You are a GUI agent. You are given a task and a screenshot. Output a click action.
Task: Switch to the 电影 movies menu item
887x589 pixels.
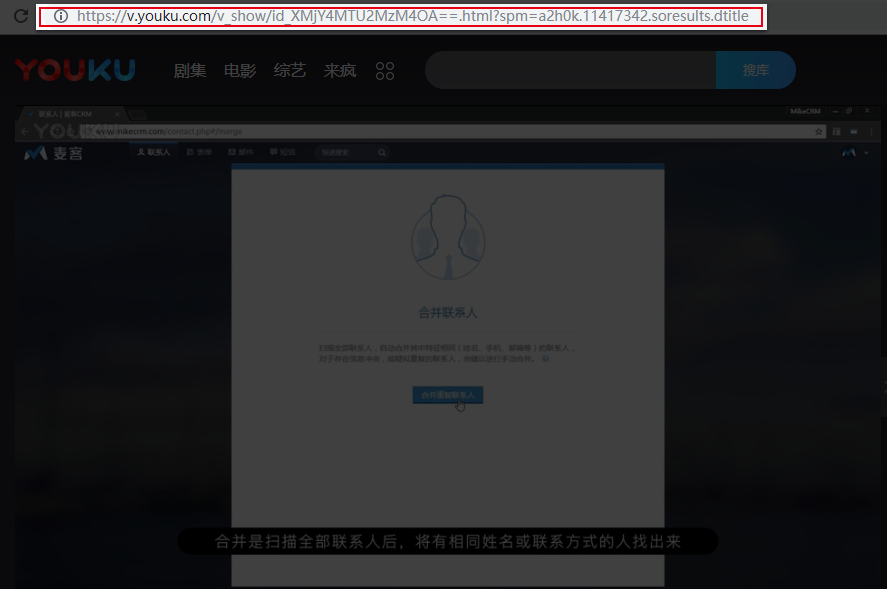pyautogui.click(x=240, y=70)
